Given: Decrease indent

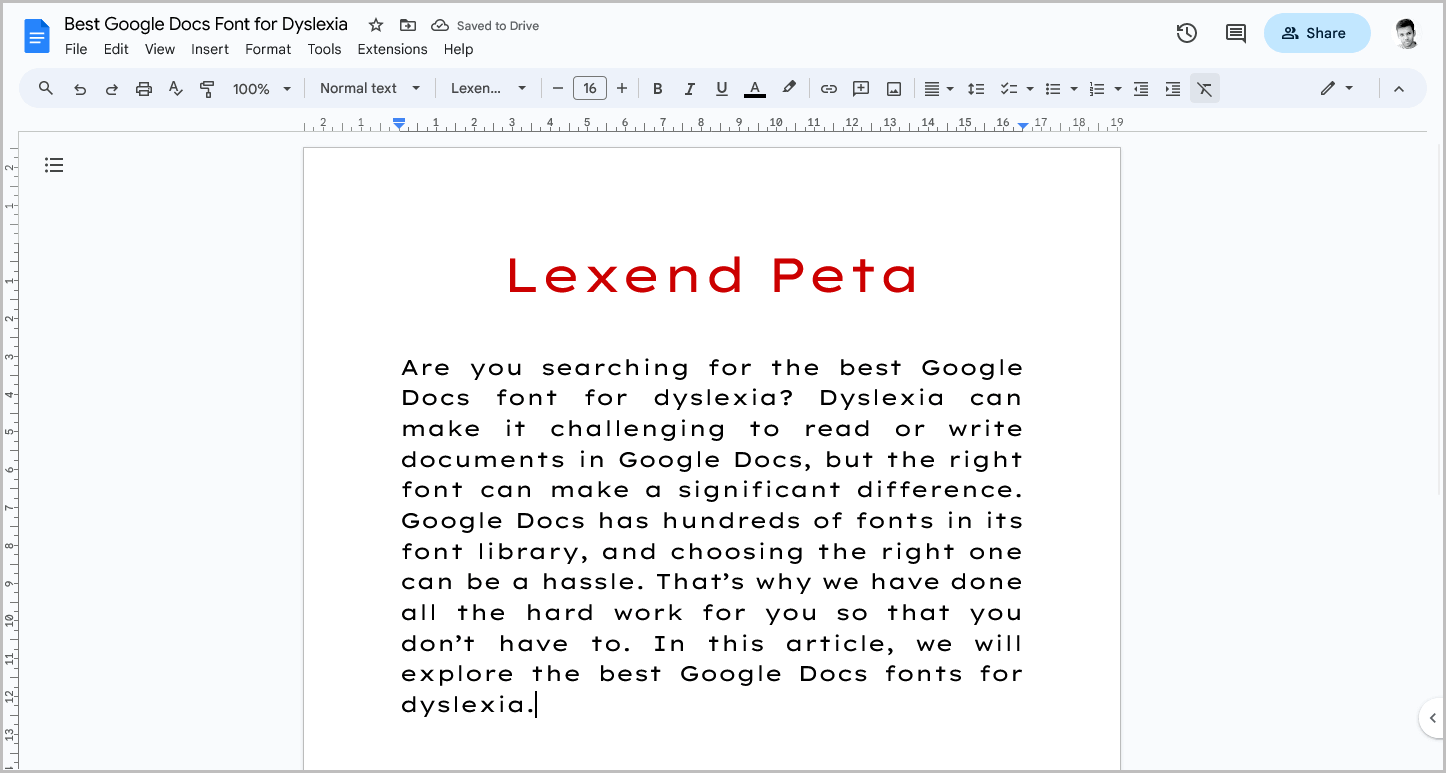Looking at the screenshot, I should [1141, 89].
